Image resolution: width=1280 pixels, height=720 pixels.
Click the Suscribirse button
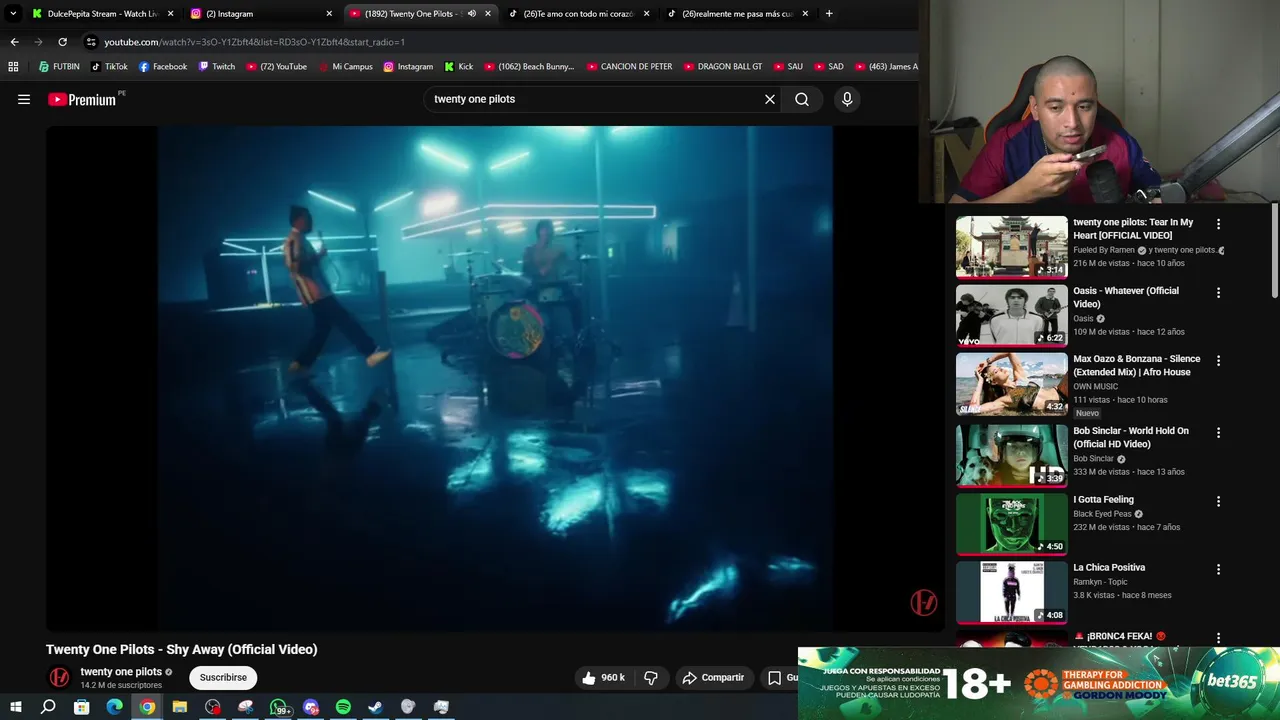(x=223, y=677)
